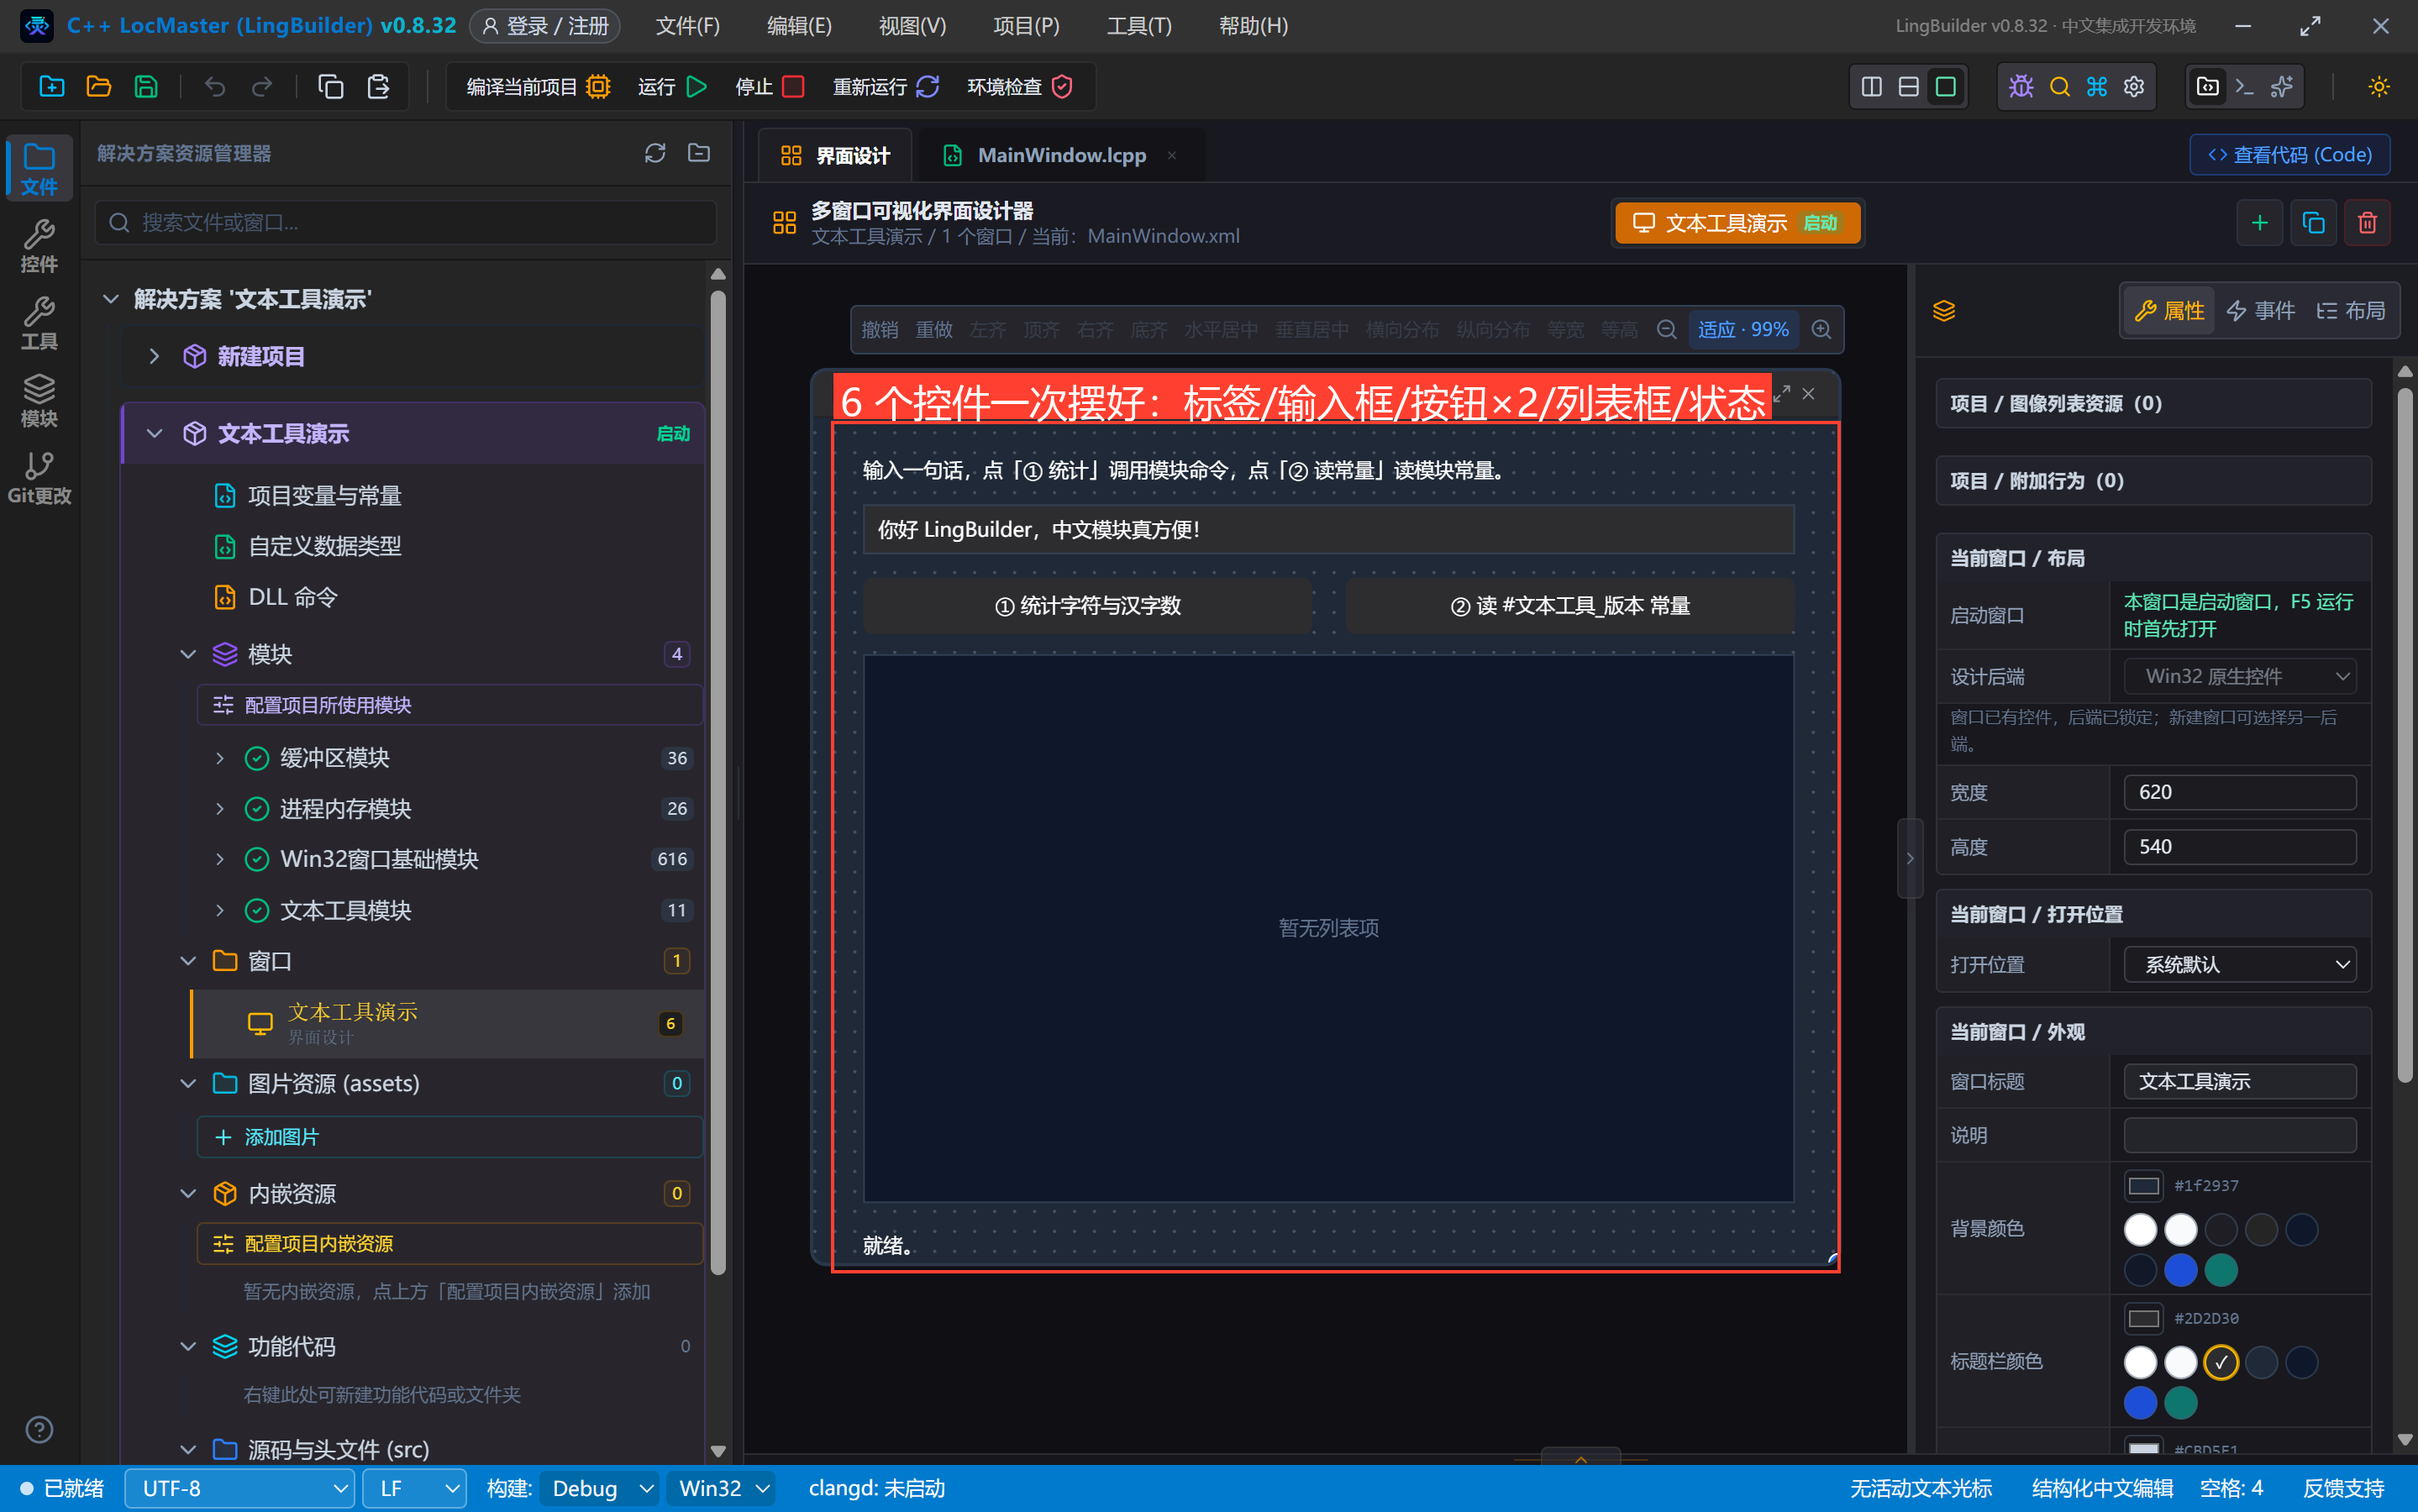Refresh the solution explorer

[x=655, y=153]
